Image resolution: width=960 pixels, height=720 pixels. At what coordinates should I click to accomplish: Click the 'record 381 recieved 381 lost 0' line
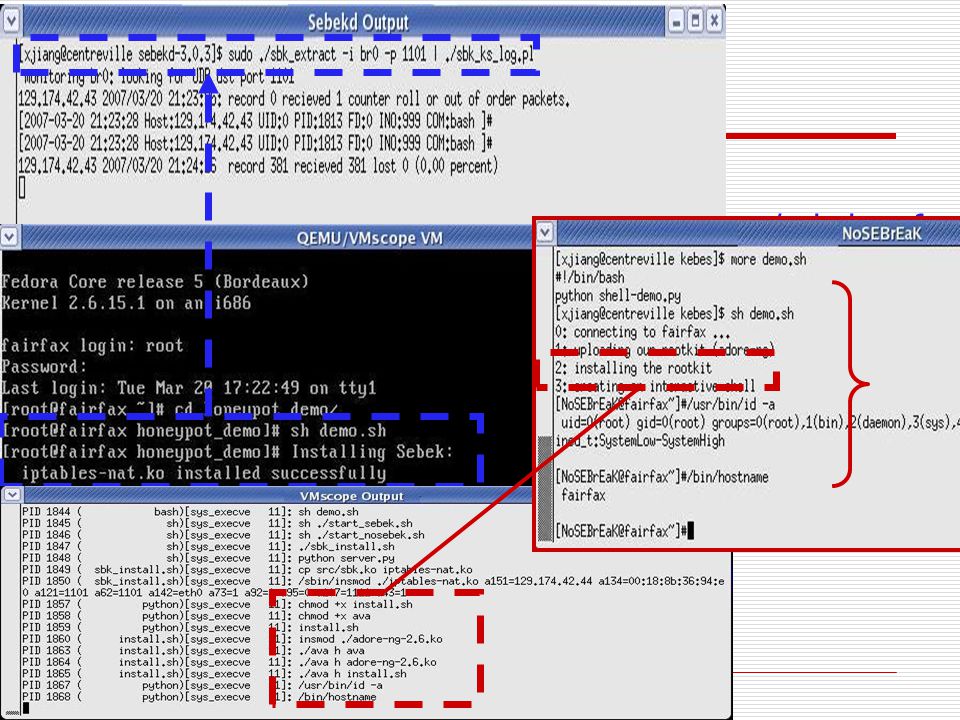point(258,166)
